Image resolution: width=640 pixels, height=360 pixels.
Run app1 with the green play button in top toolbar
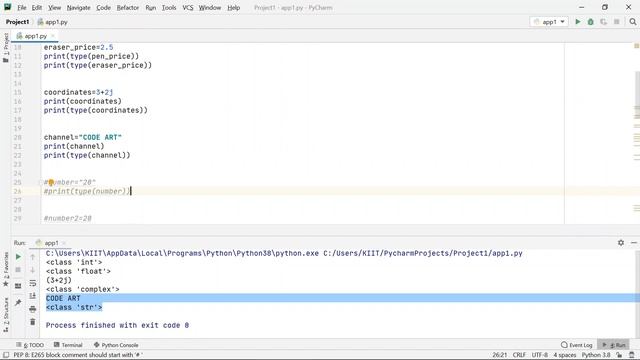[x=578, y=22]
